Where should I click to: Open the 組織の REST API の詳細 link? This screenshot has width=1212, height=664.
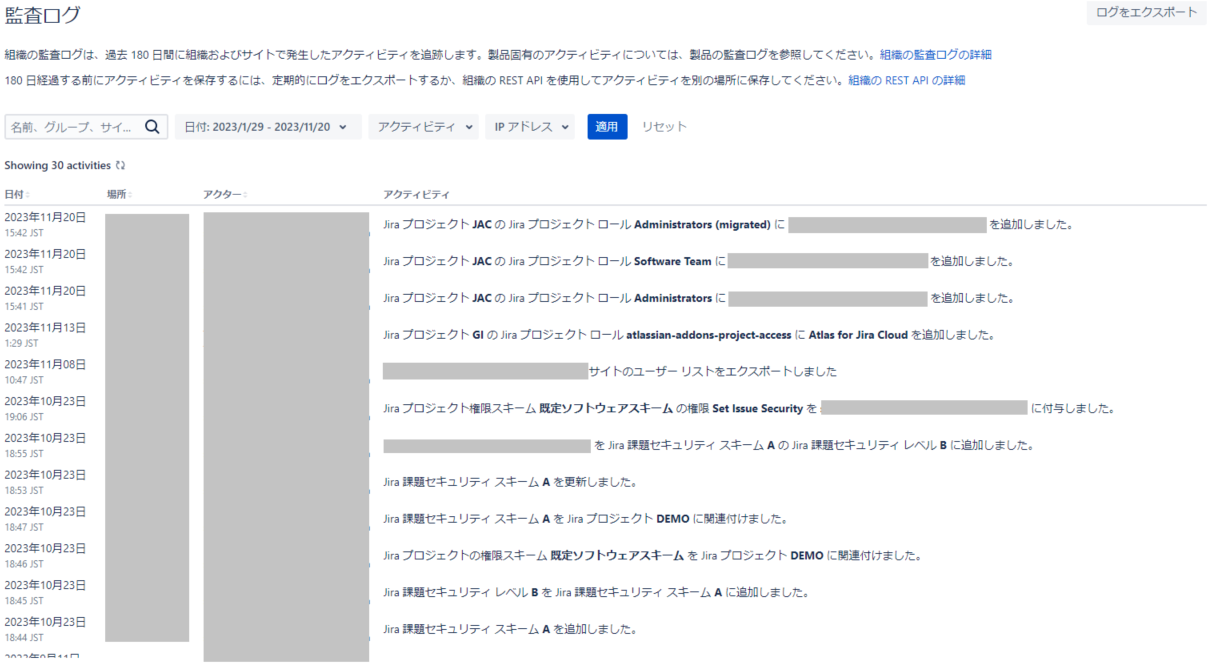pos(906,80)
